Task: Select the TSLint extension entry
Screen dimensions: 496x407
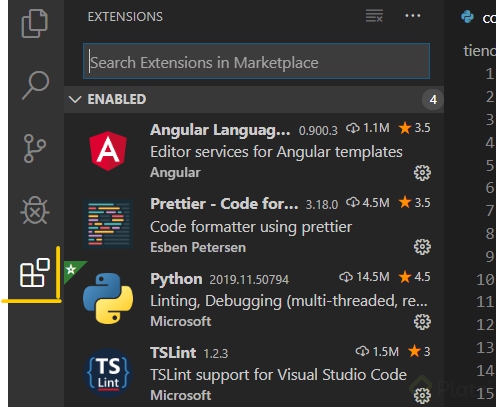Action: [x=254, y=373]
